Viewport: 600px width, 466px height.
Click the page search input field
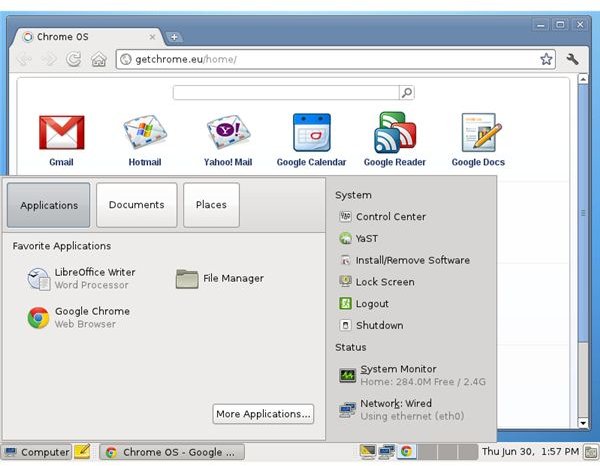[x=286, y=92]
